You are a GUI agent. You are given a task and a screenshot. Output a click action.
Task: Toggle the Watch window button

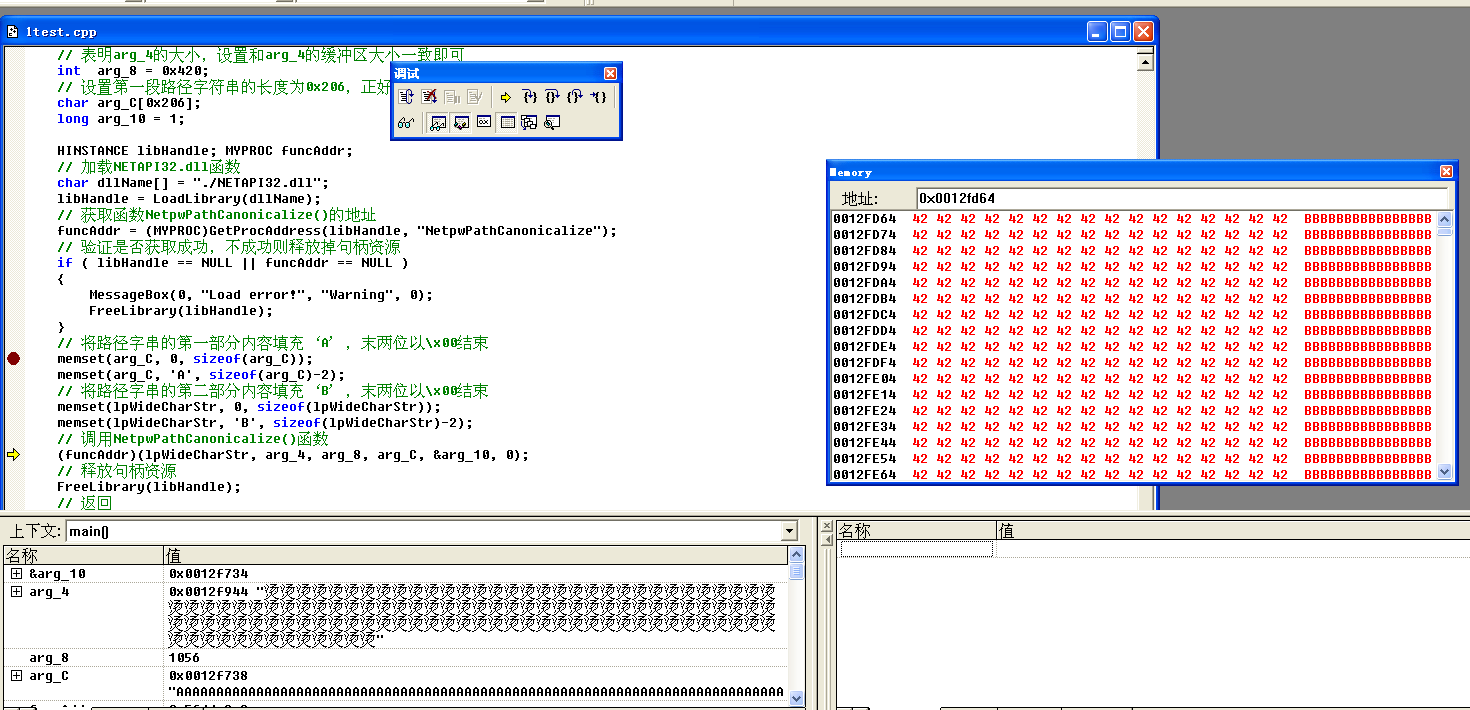(x=438, y=122)
